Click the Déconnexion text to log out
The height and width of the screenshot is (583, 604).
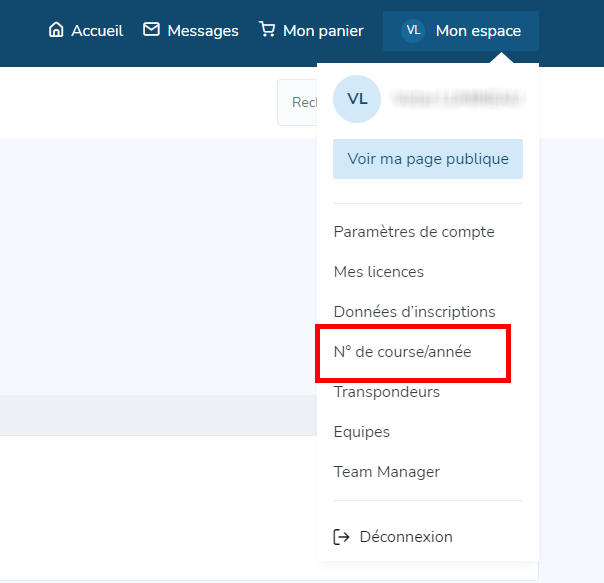pos(405,537)
